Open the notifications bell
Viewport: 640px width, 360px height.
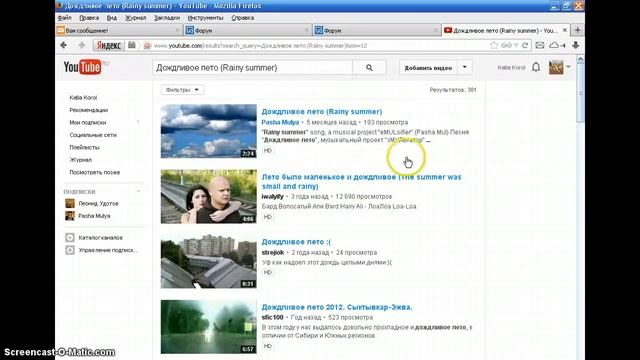536,67
